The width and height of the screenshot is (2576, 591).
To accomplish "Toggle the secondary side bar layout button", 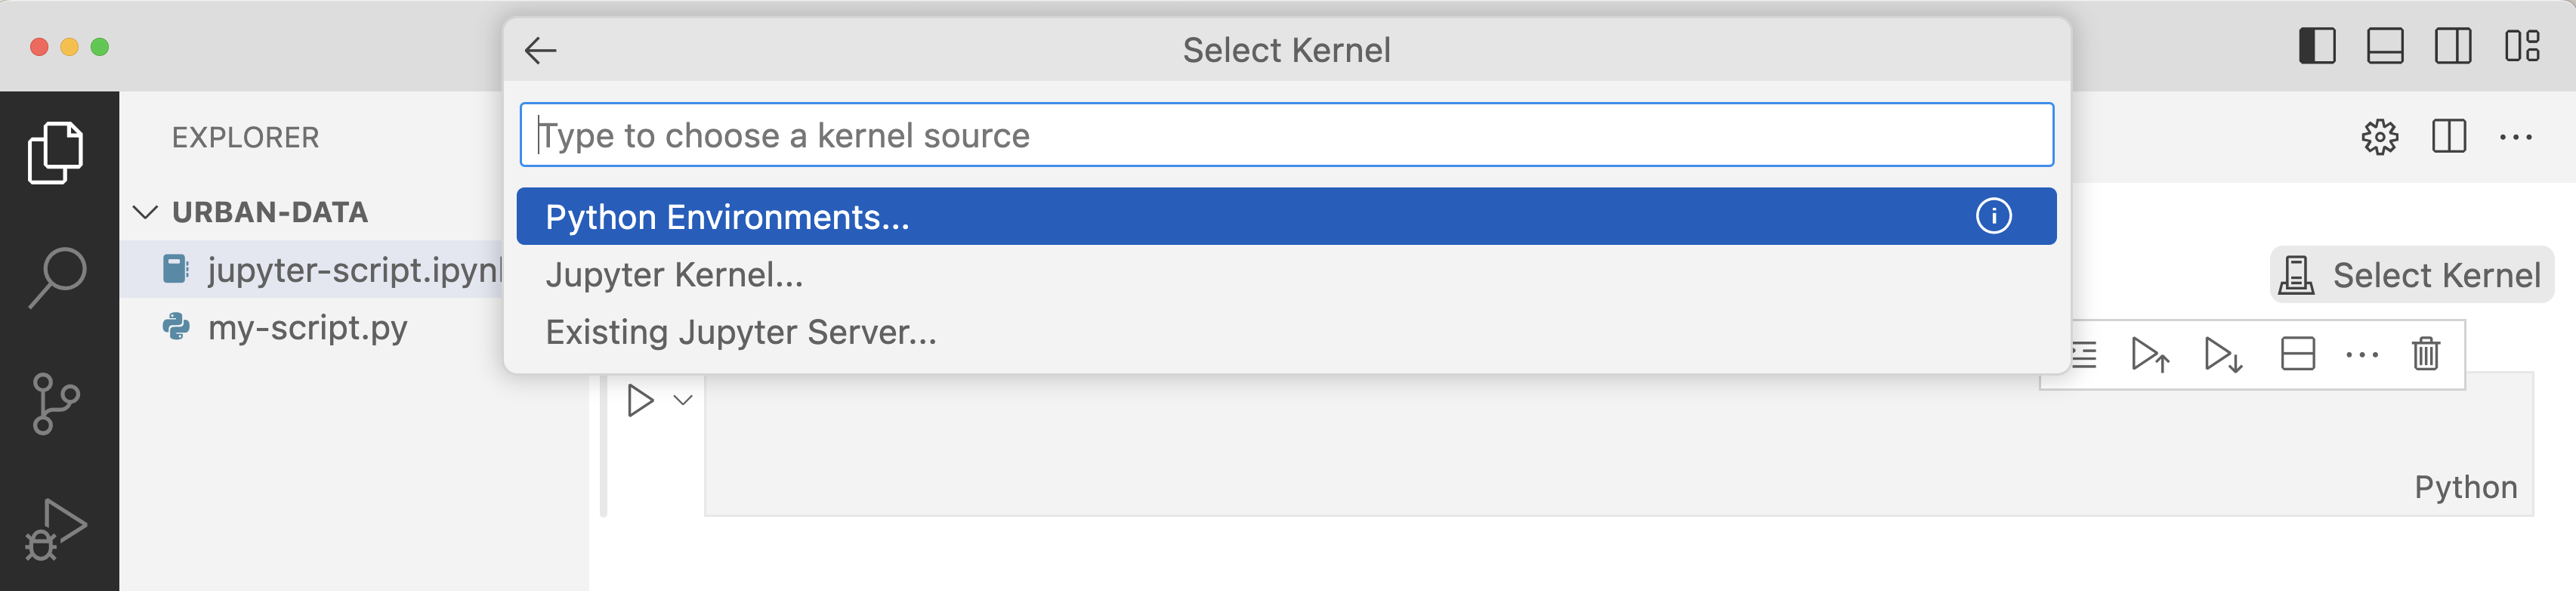I will tap(2453, 46).
